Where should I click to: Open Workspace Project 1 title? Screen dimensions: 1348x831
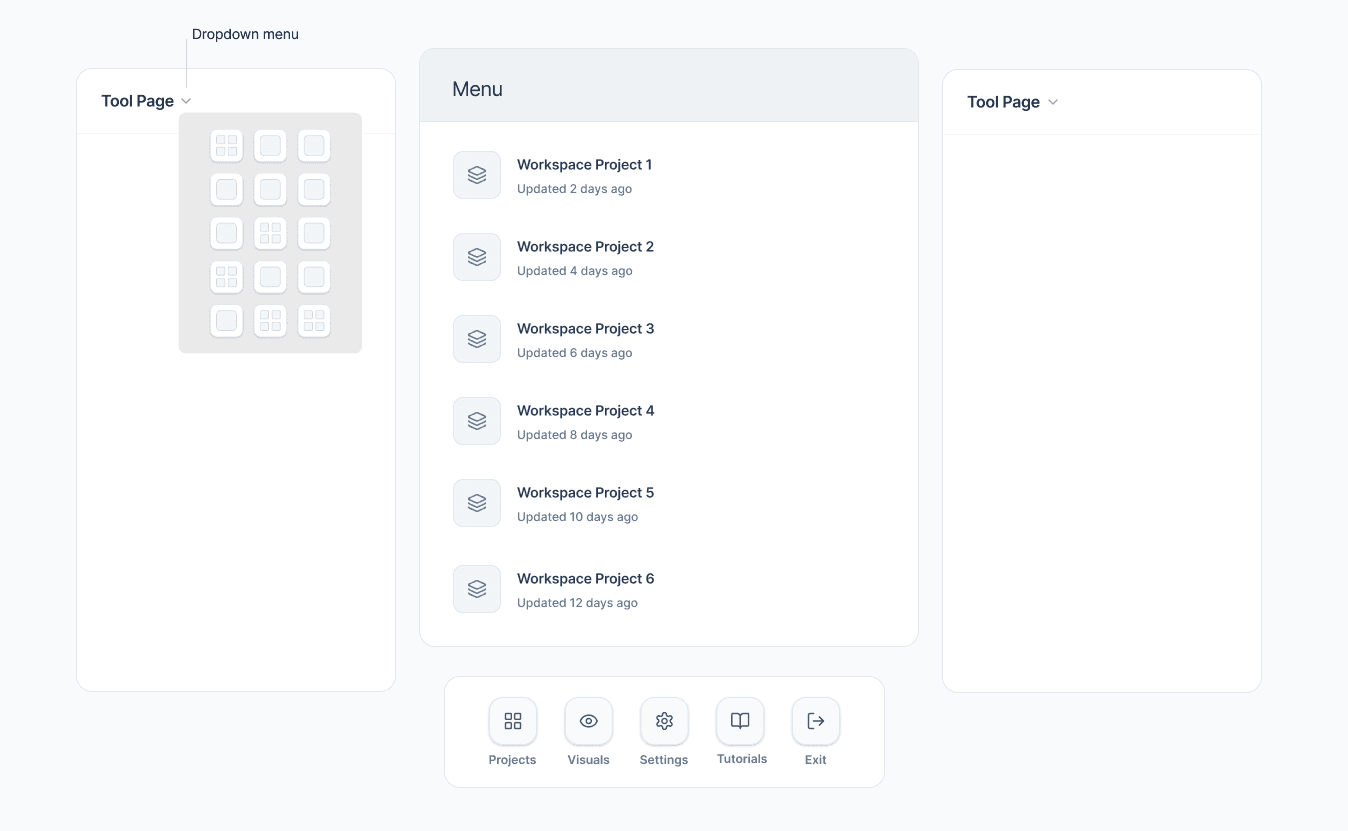[584, 165]
